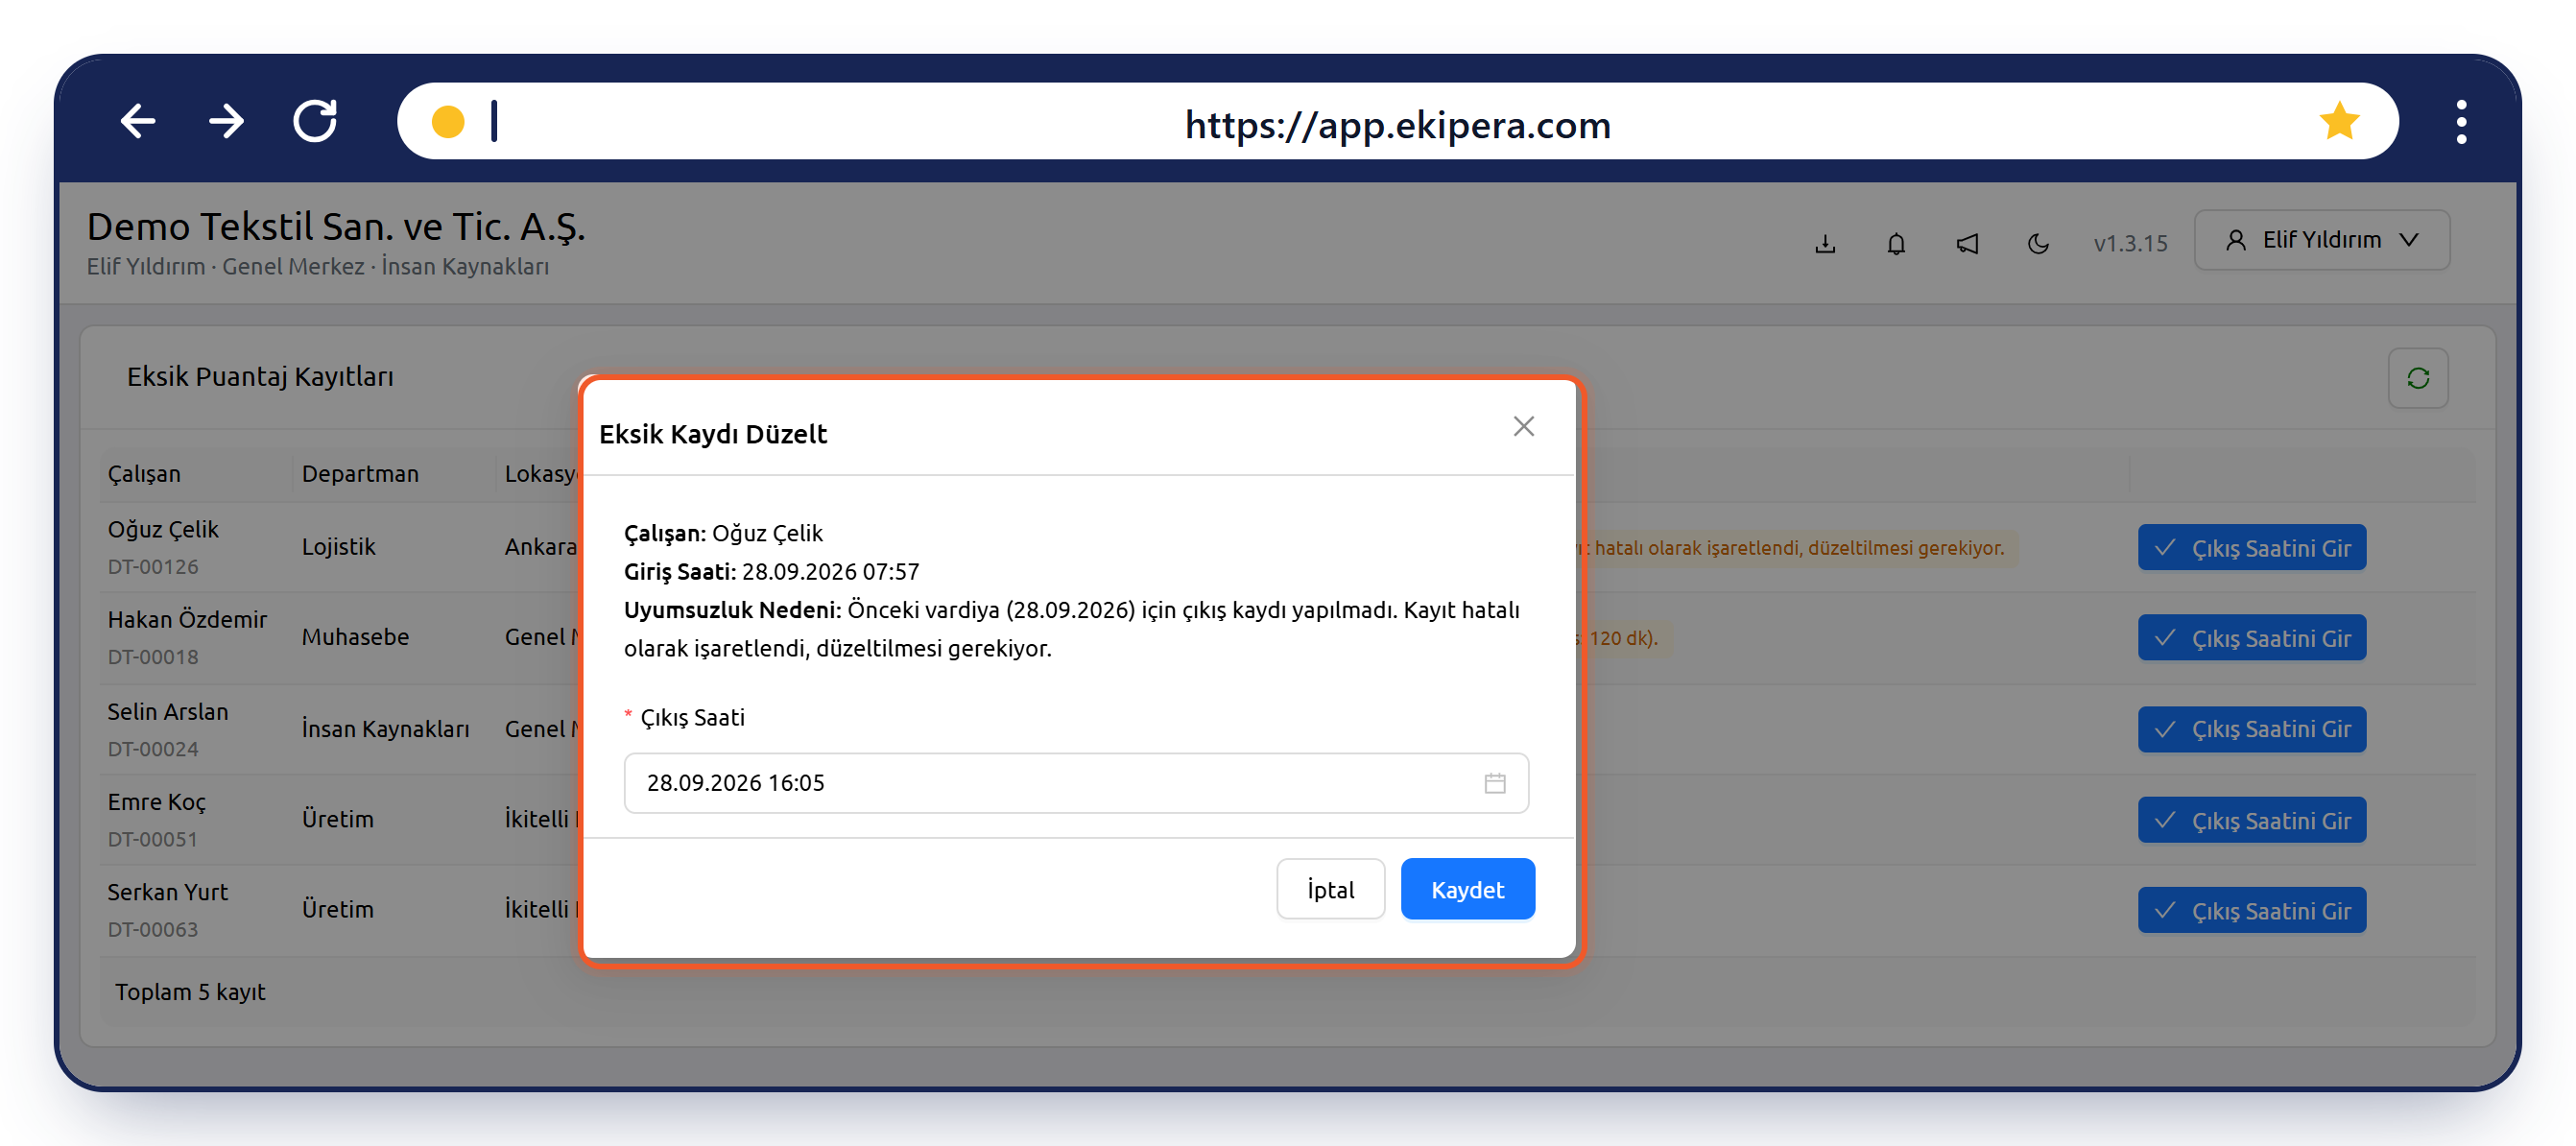This screenshot has width=2576, height=1146.
Task: Open notifications bell icon
Action: coord(1896,243)
